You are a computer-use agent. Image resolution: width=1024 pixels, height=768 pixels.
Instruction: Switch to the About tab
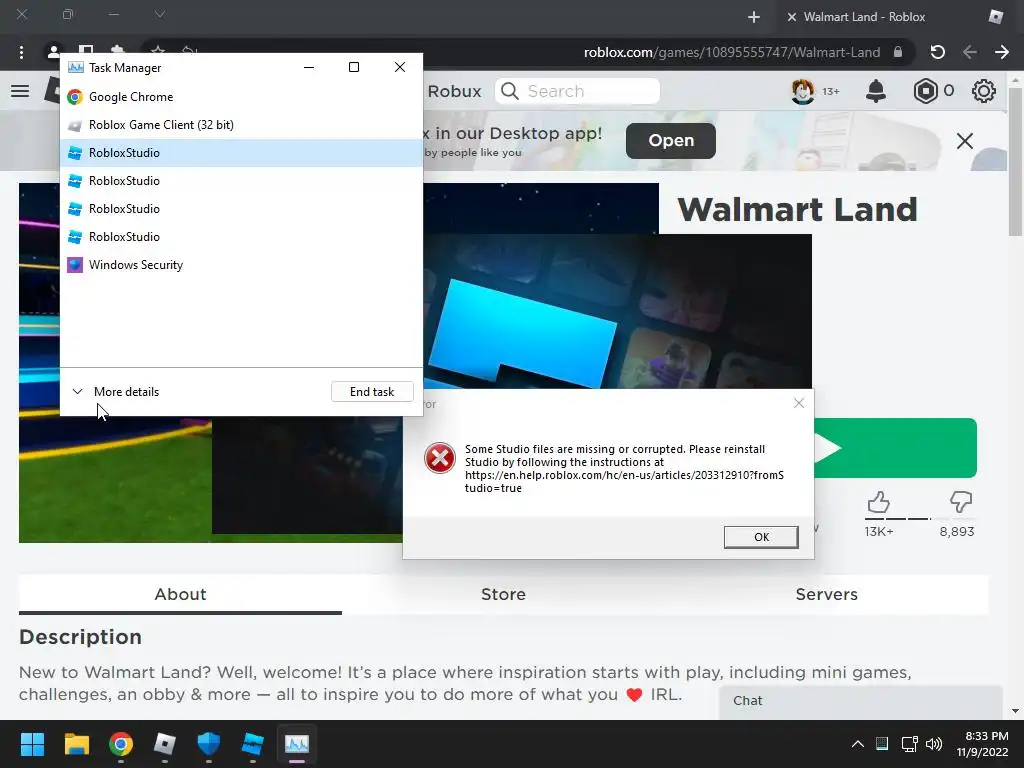(180, 595)
